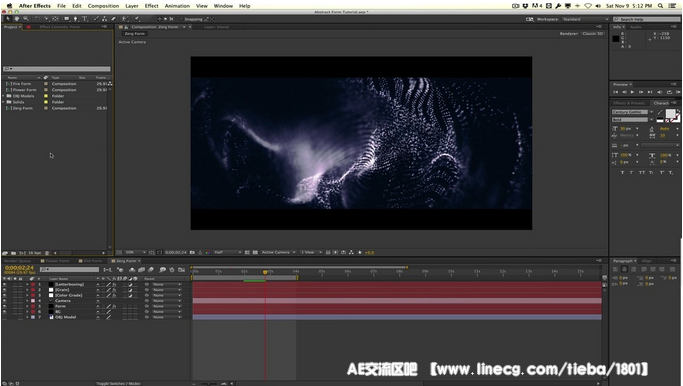Open the Composition menu
This screenshot has width=683, height=386.
point(103,6)
